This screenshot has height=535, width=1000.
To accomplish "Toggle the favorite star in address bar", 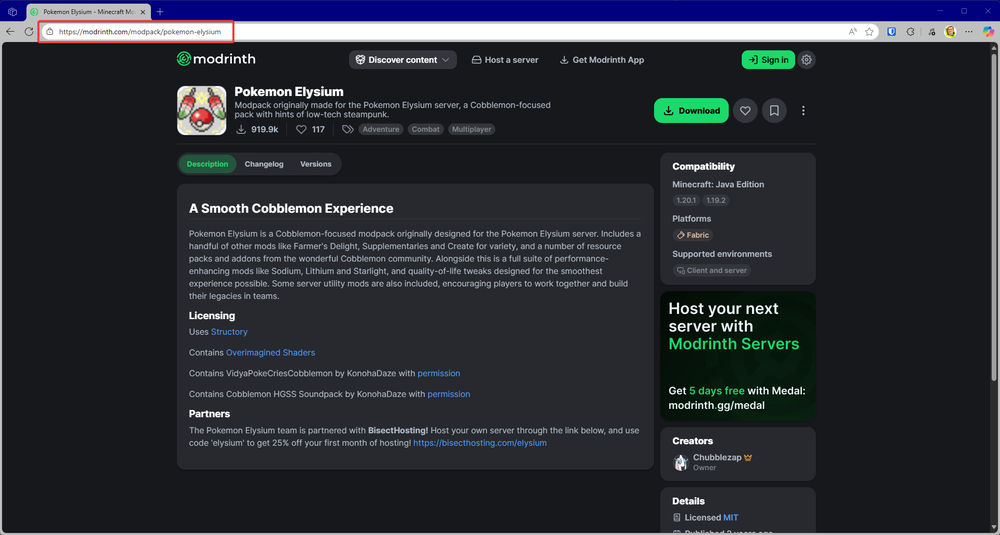I will 869,32.
